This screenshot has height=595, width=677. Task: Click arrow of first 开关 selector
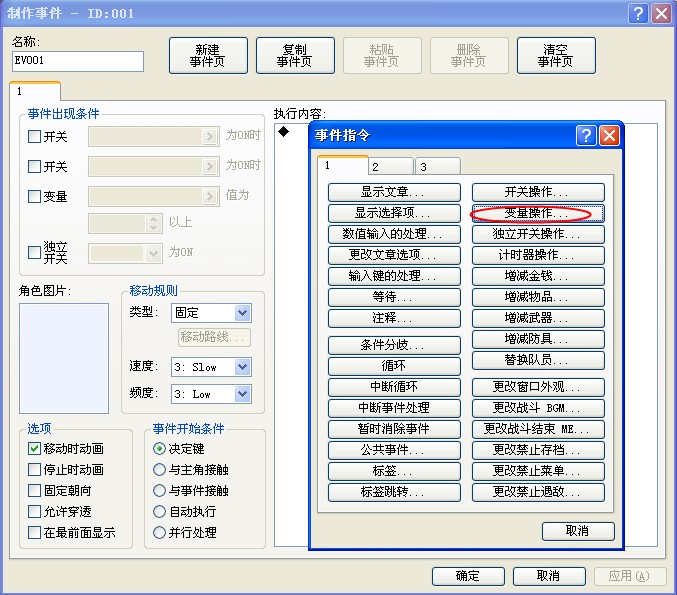pos(209,136)
